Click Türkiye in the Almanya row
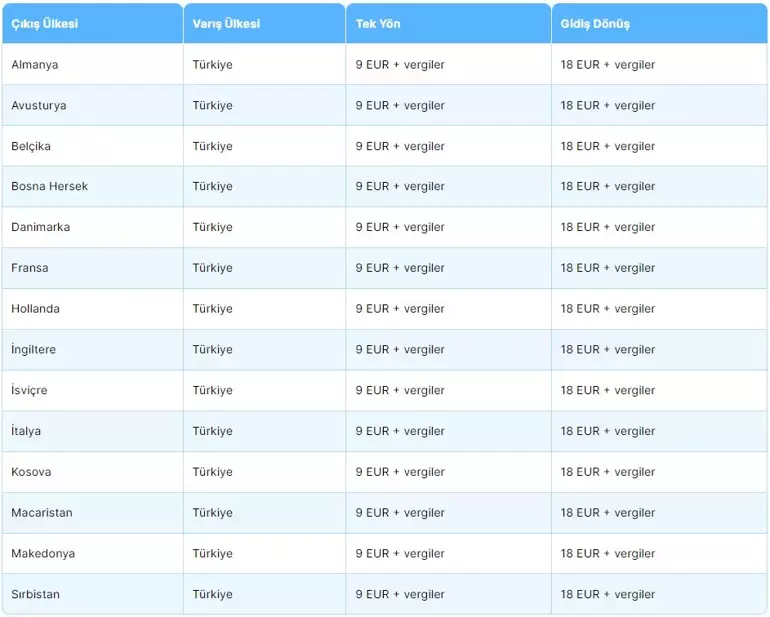 pos(213,64)
